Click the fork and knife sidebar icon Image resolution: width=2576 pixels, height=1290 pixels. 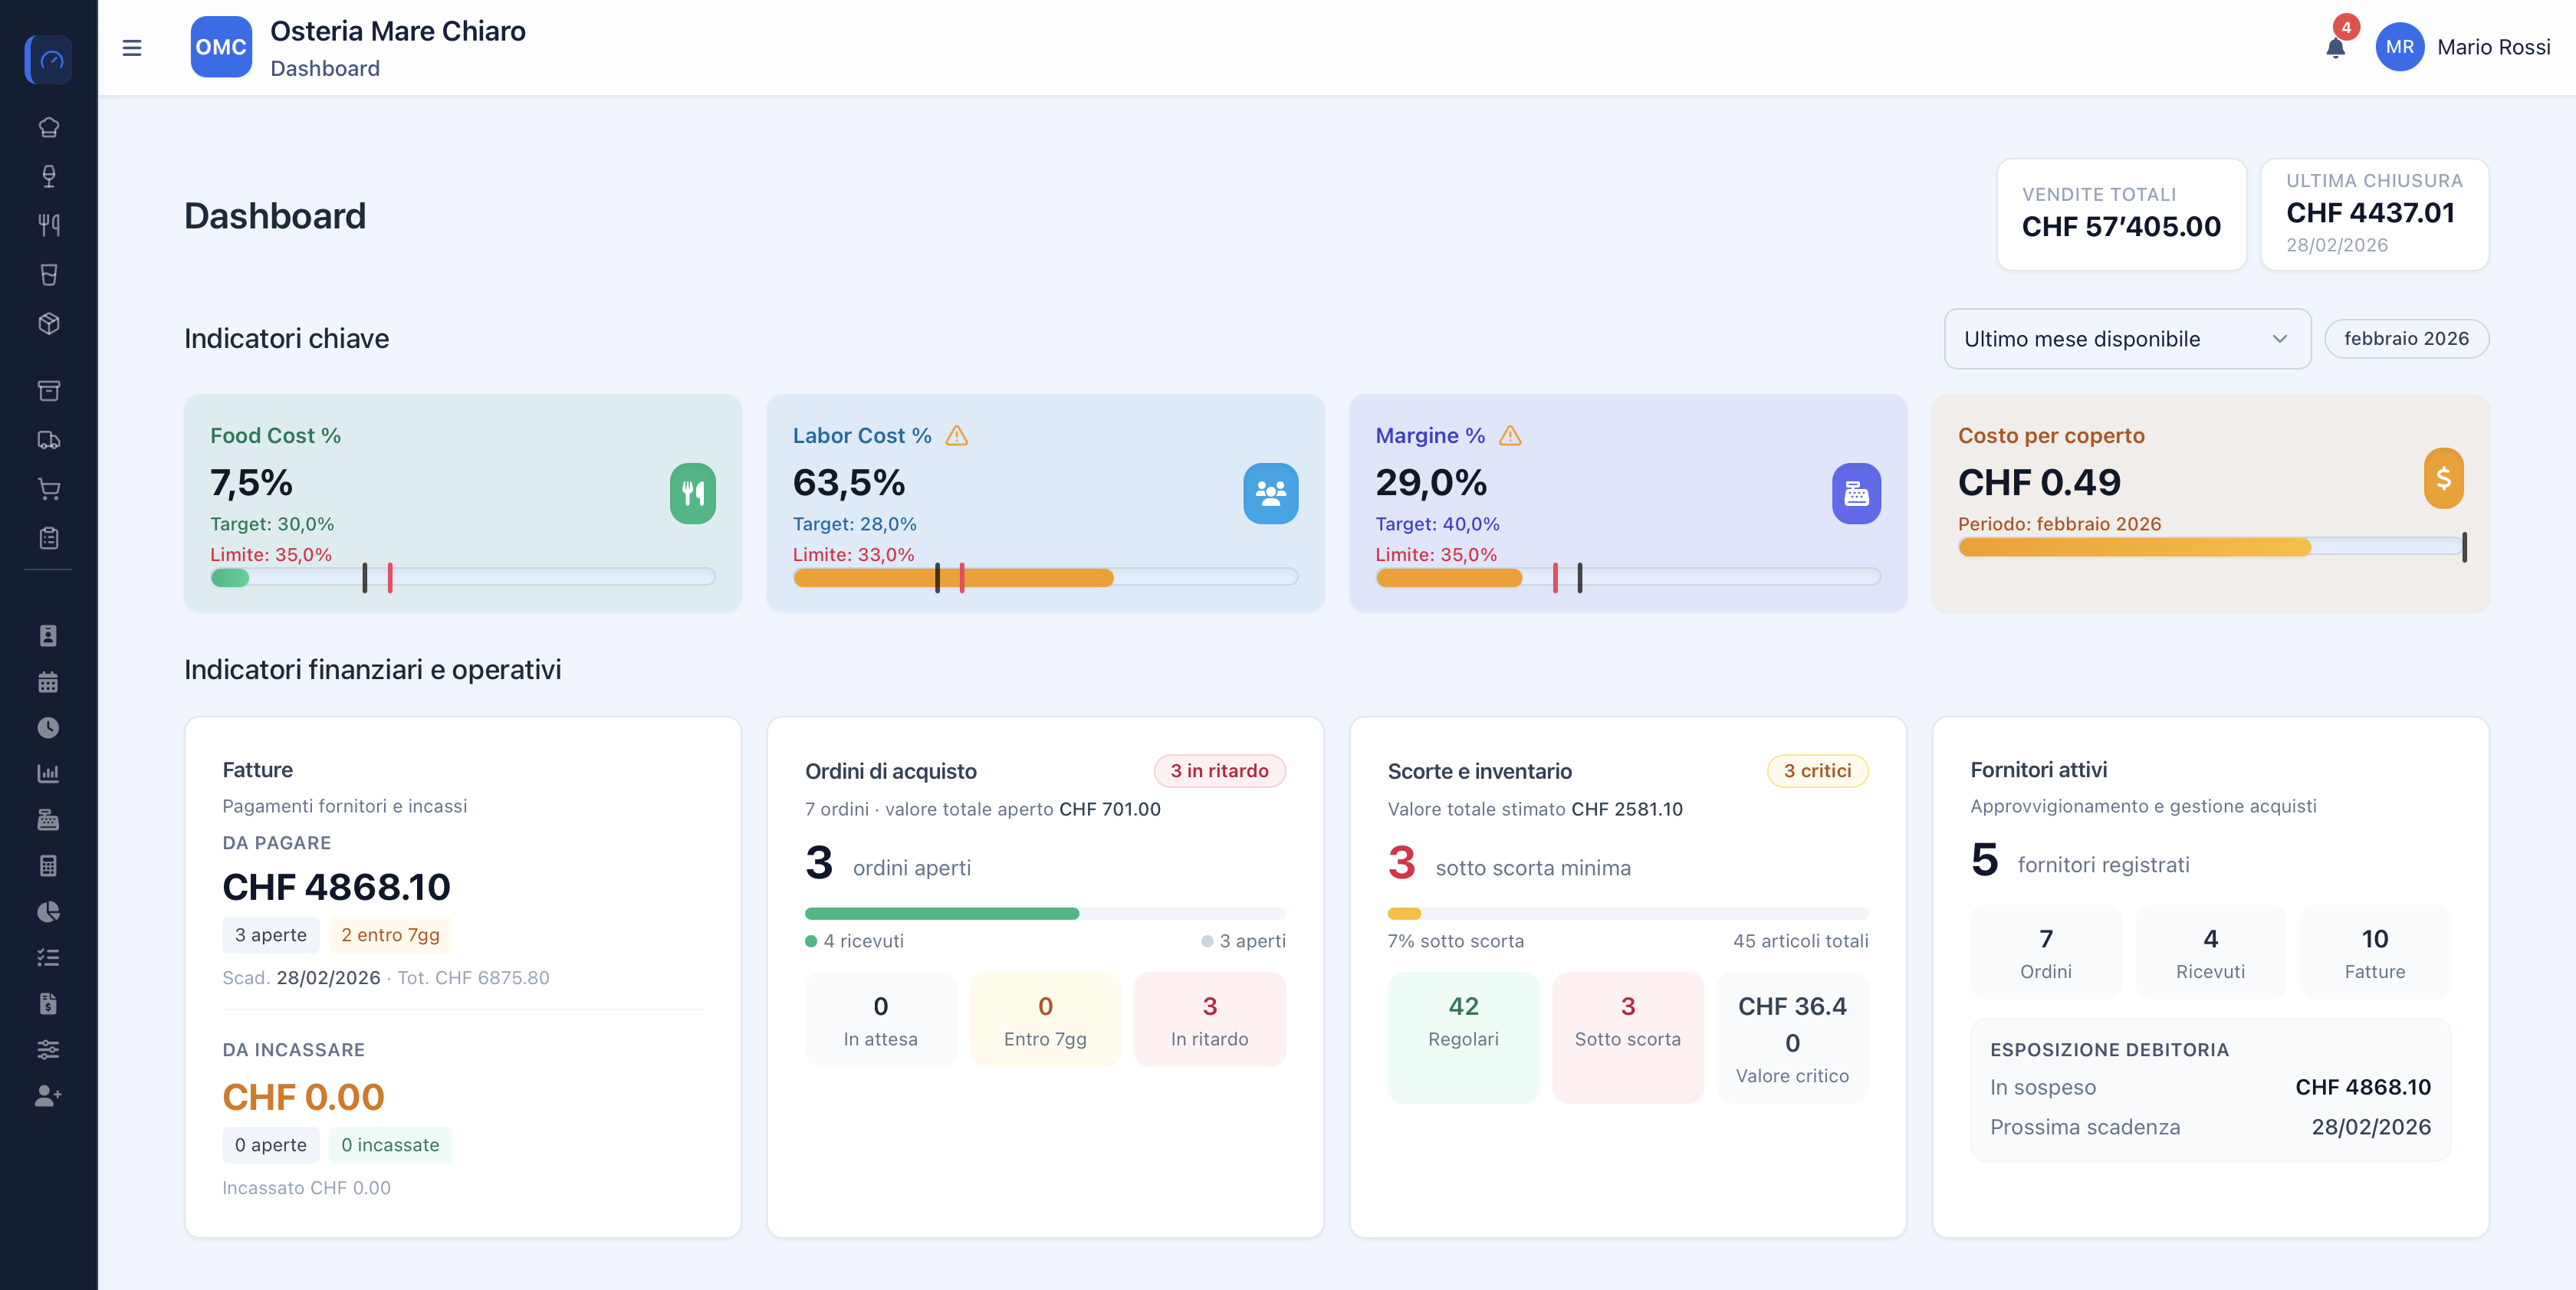click(x=48, y=225)
